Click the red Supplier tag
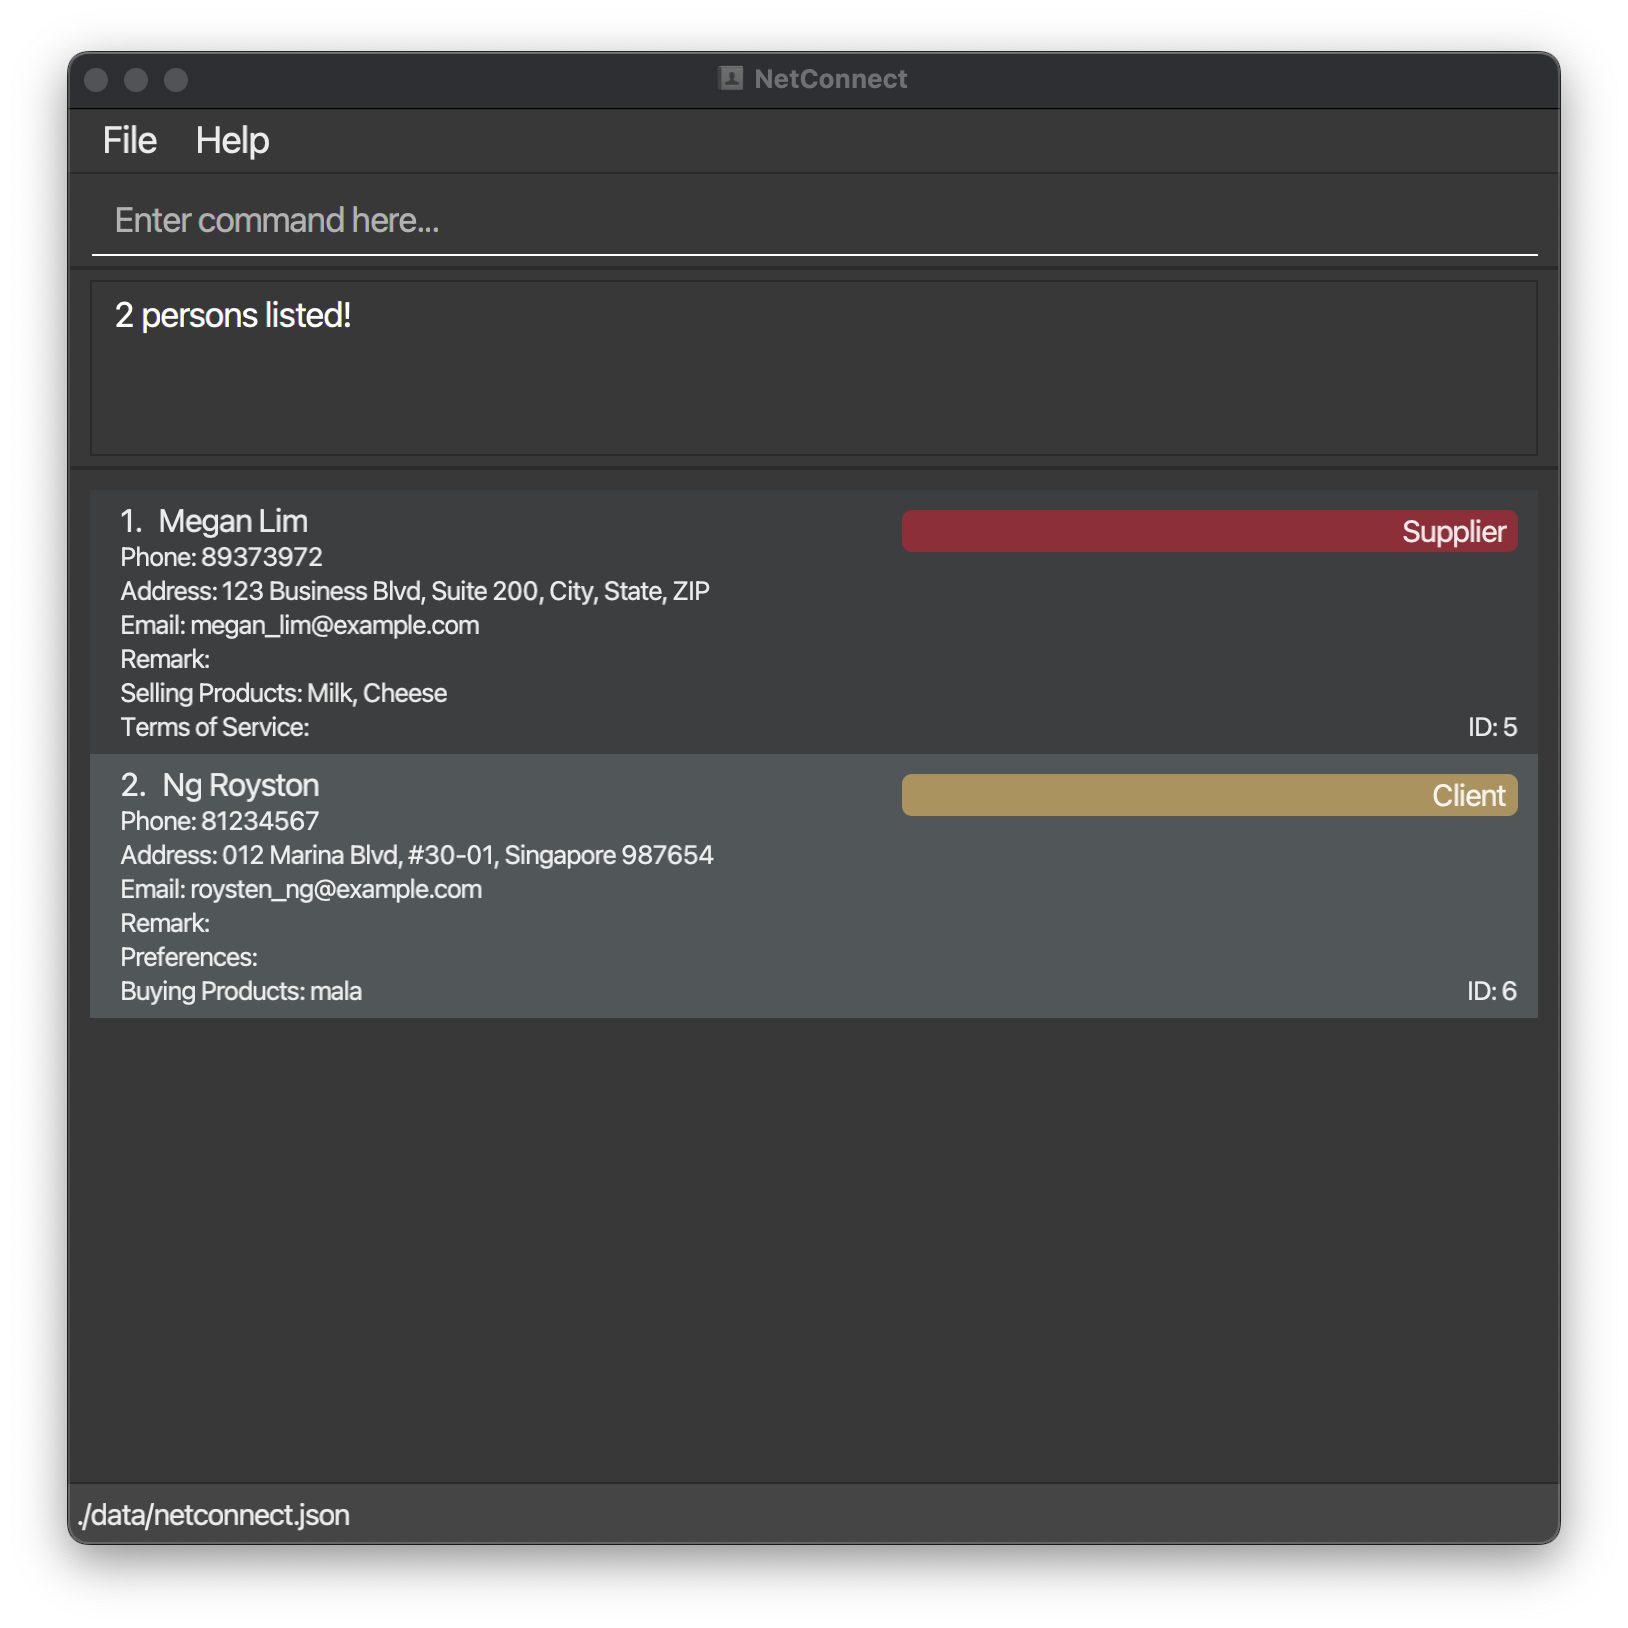 (1209, 531)
